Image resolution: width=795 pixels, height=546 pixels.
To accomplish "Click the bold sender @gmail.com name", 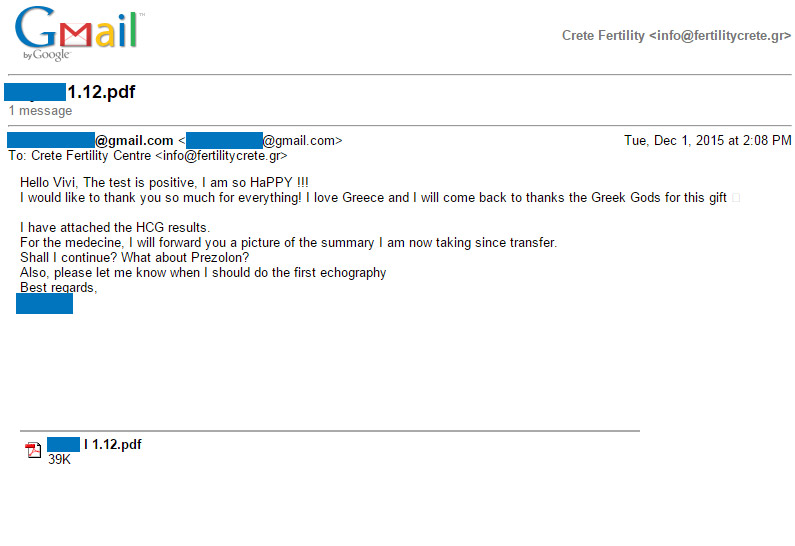I will 90,140.
